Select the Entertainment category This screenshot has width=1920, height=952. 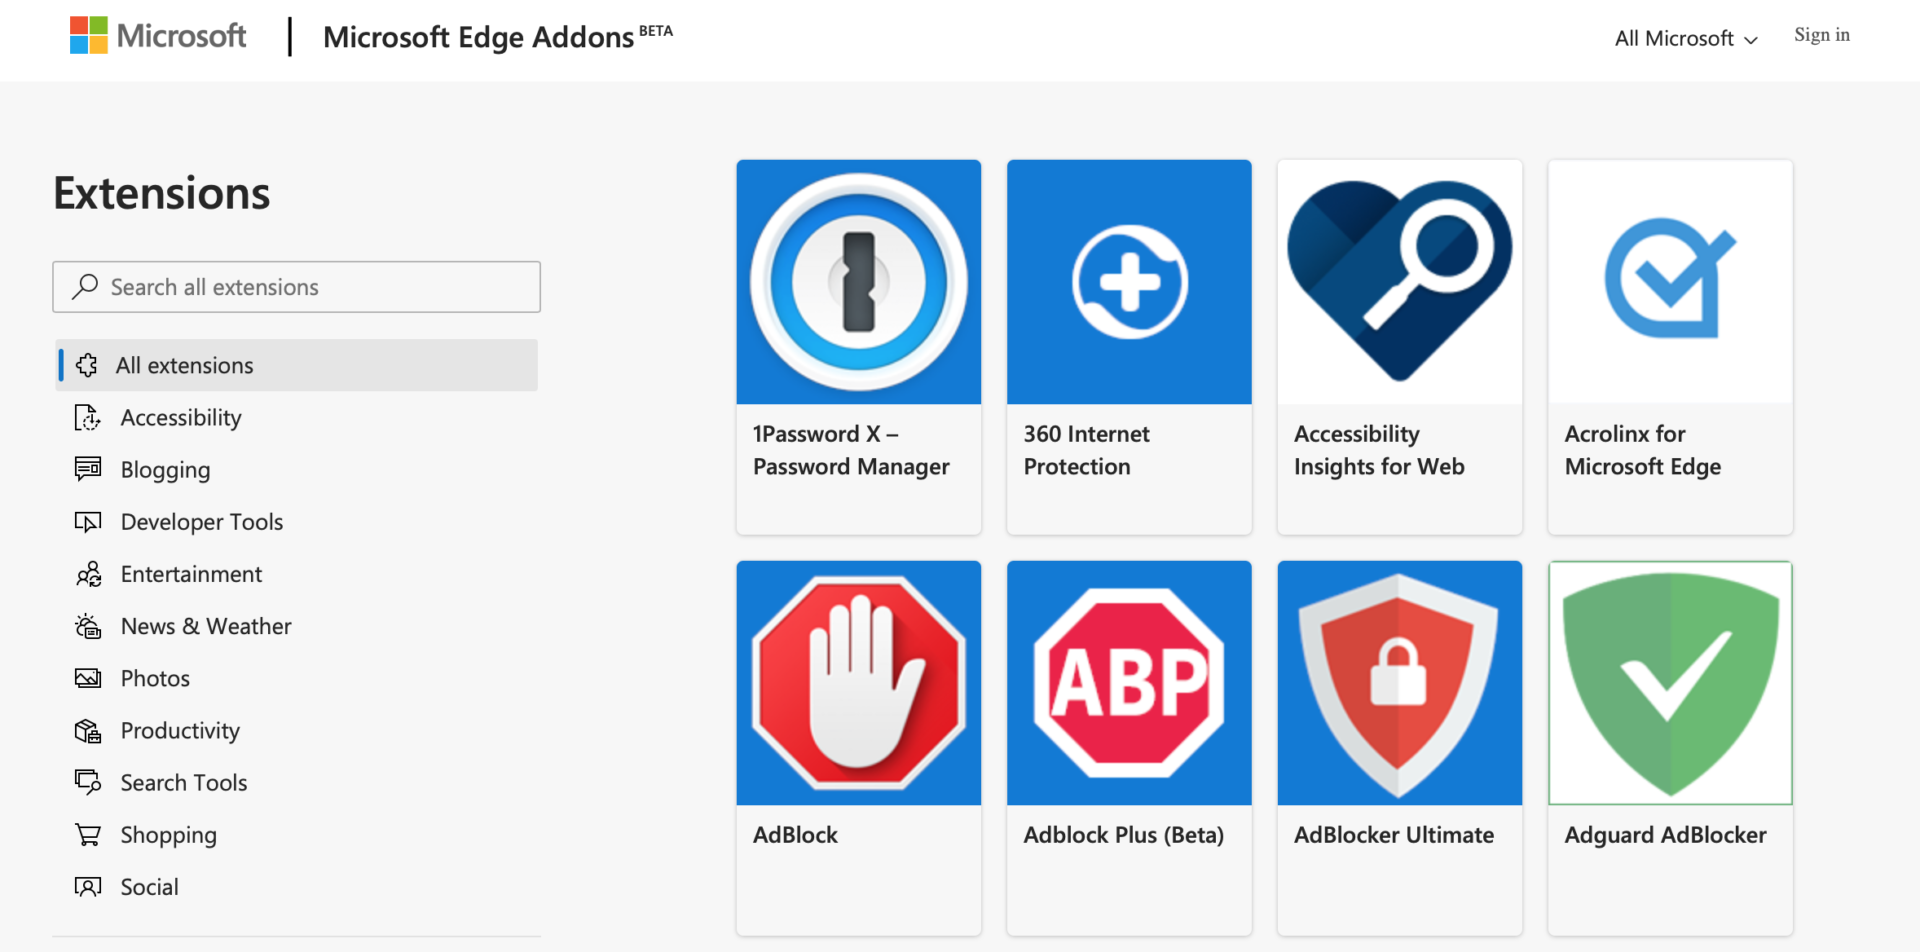296,573
